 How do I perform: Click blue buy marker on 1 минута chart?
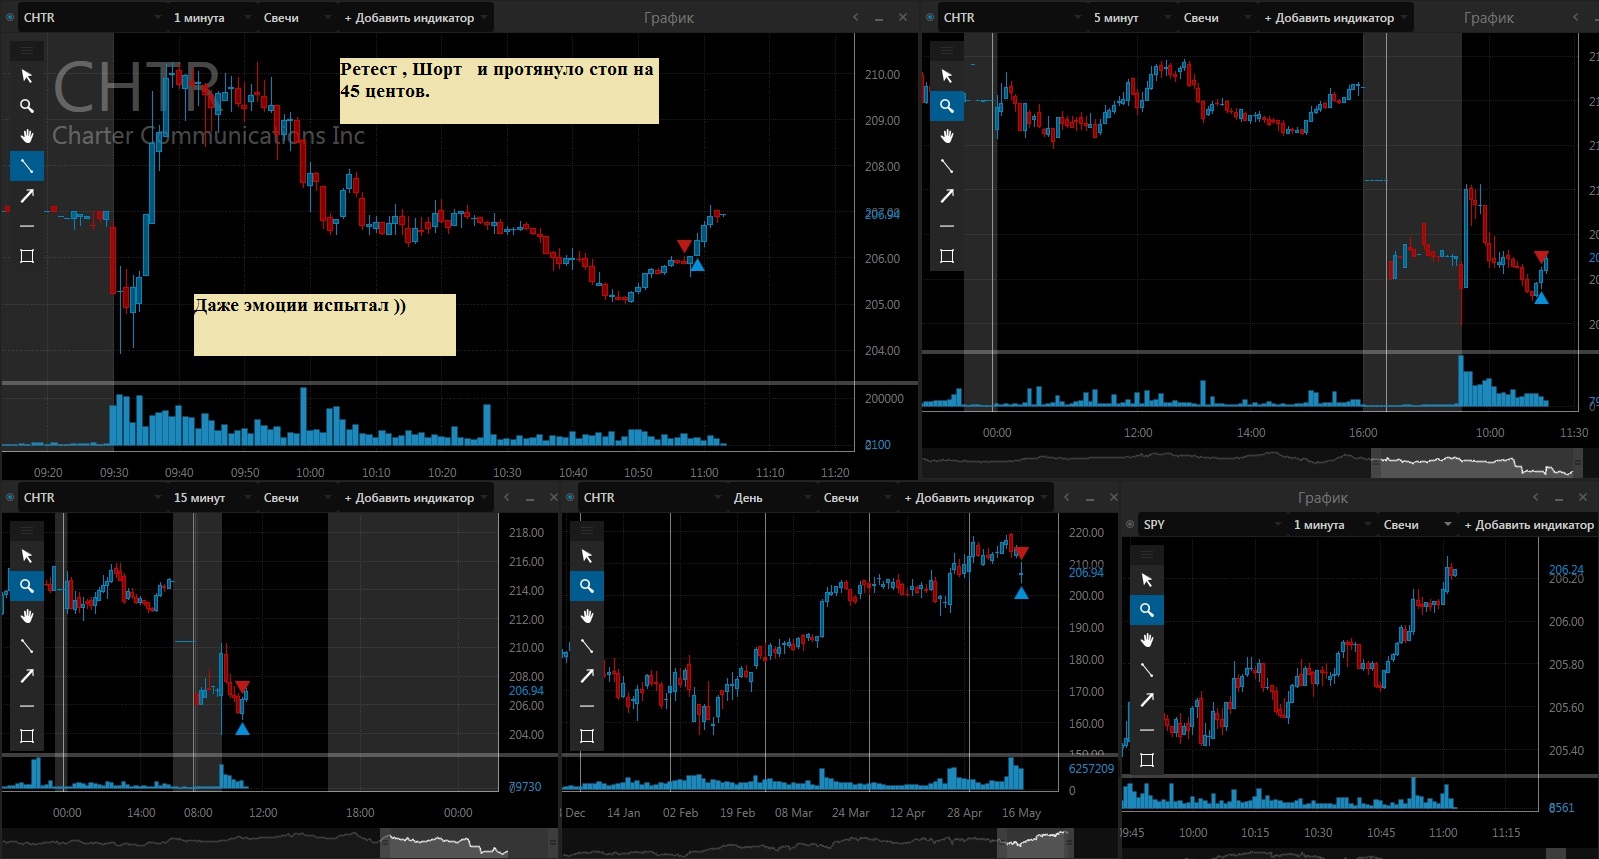click(697, 265)
